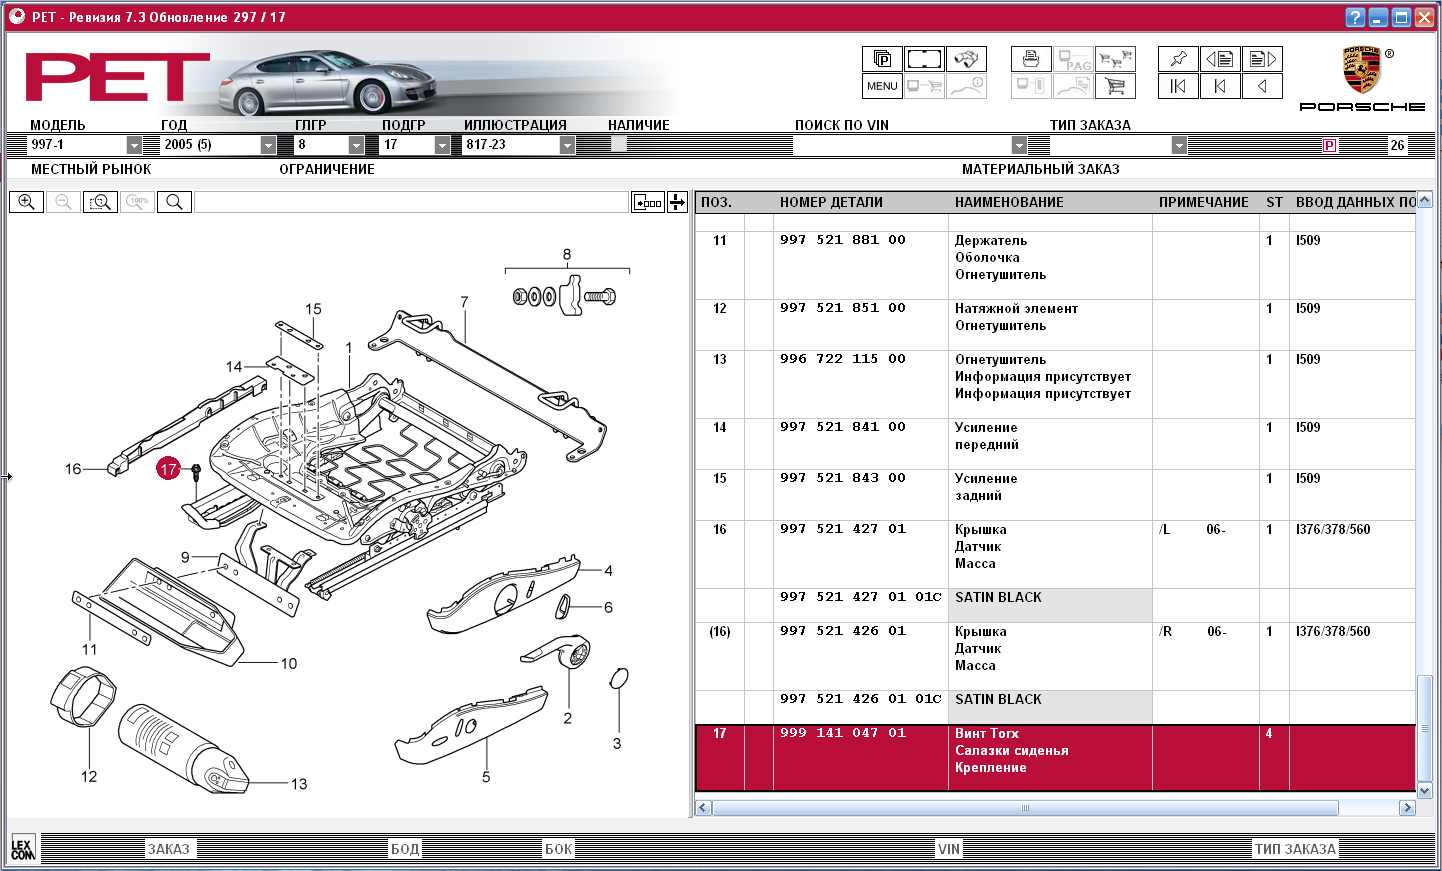Open the single shopping cart
This screenshot has height=871, width=1442.
1115,86
